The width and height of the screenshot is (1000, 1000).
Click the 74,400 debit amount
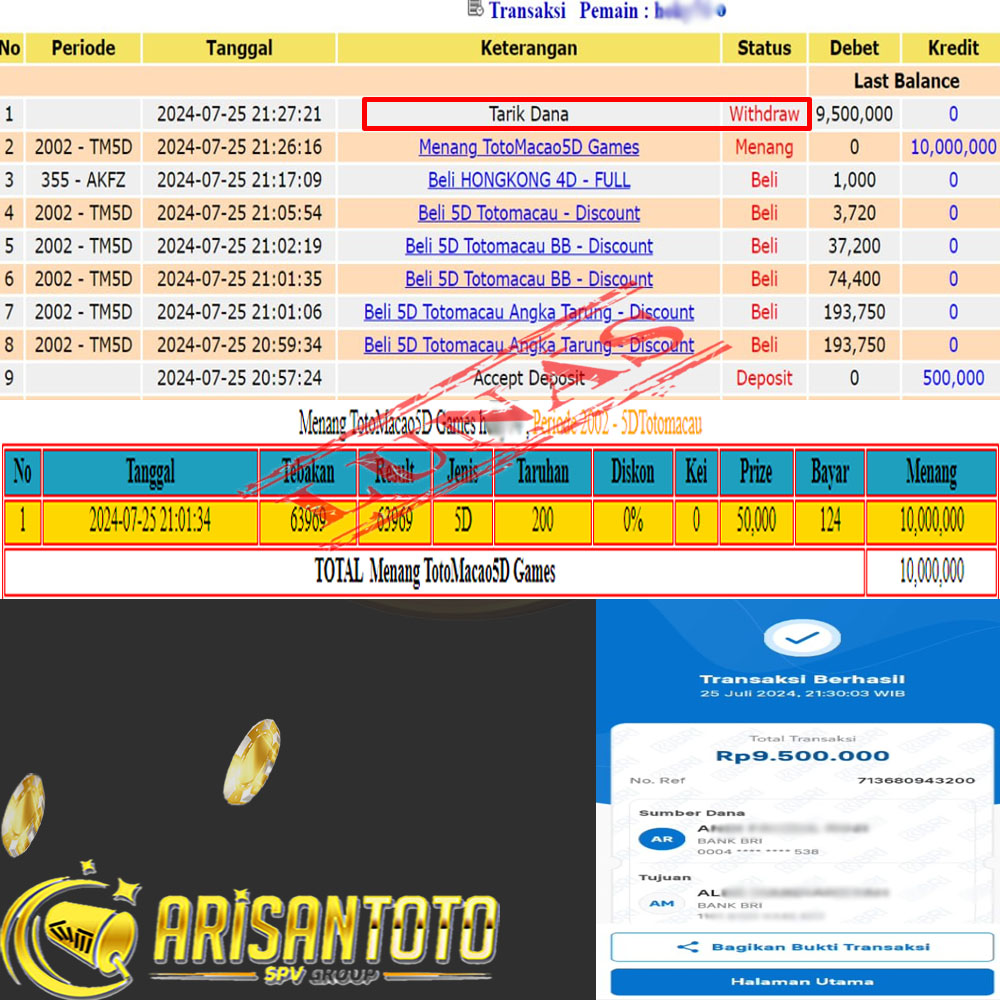tap(854, 279)
